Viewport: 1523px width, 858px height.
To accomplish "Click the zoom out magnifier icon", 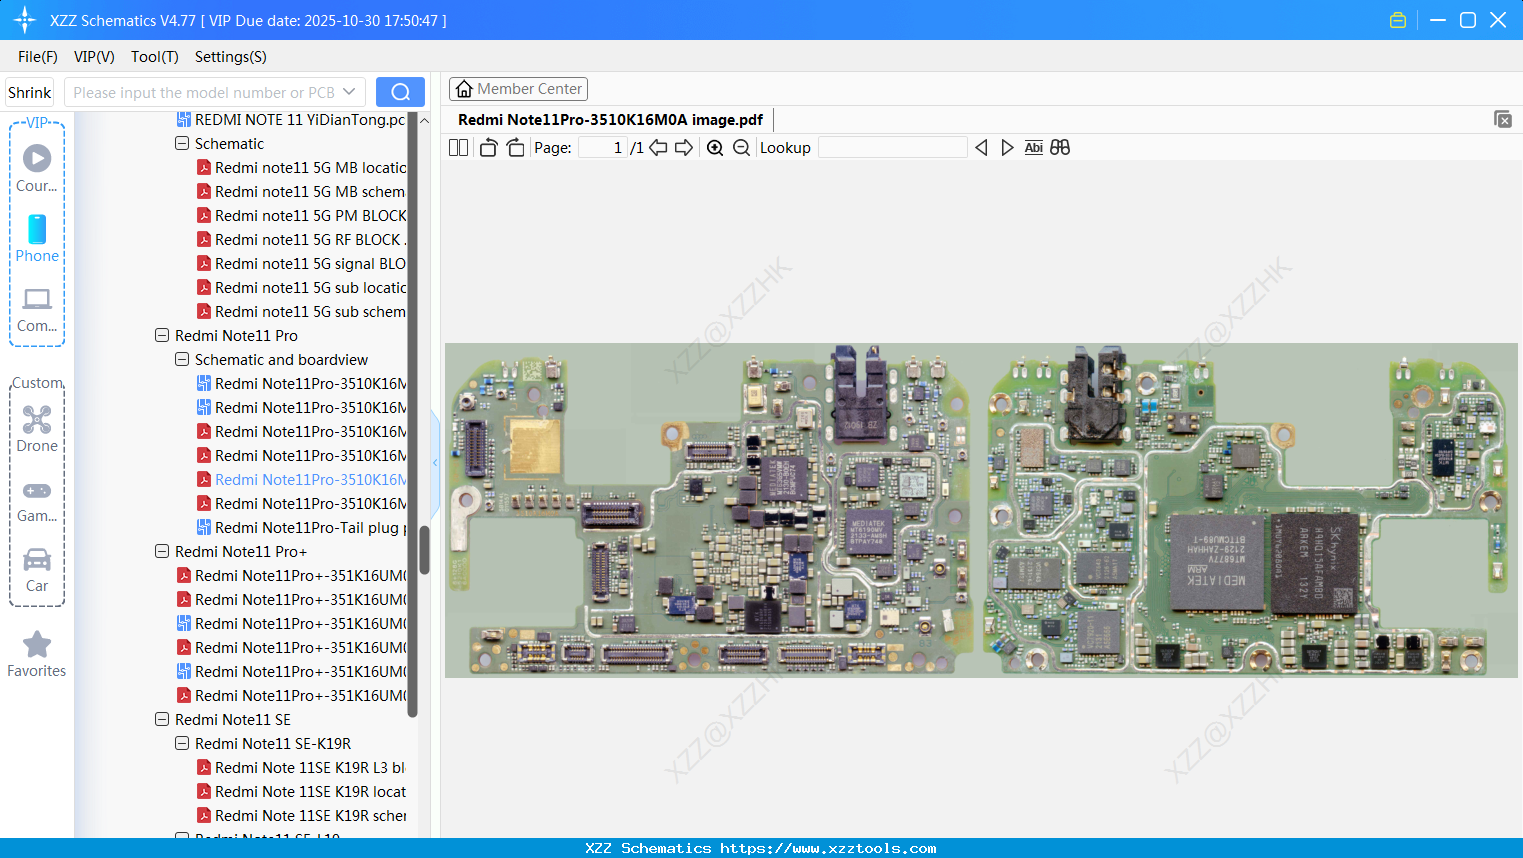I will pyautogui.click(x=741, y=148).
